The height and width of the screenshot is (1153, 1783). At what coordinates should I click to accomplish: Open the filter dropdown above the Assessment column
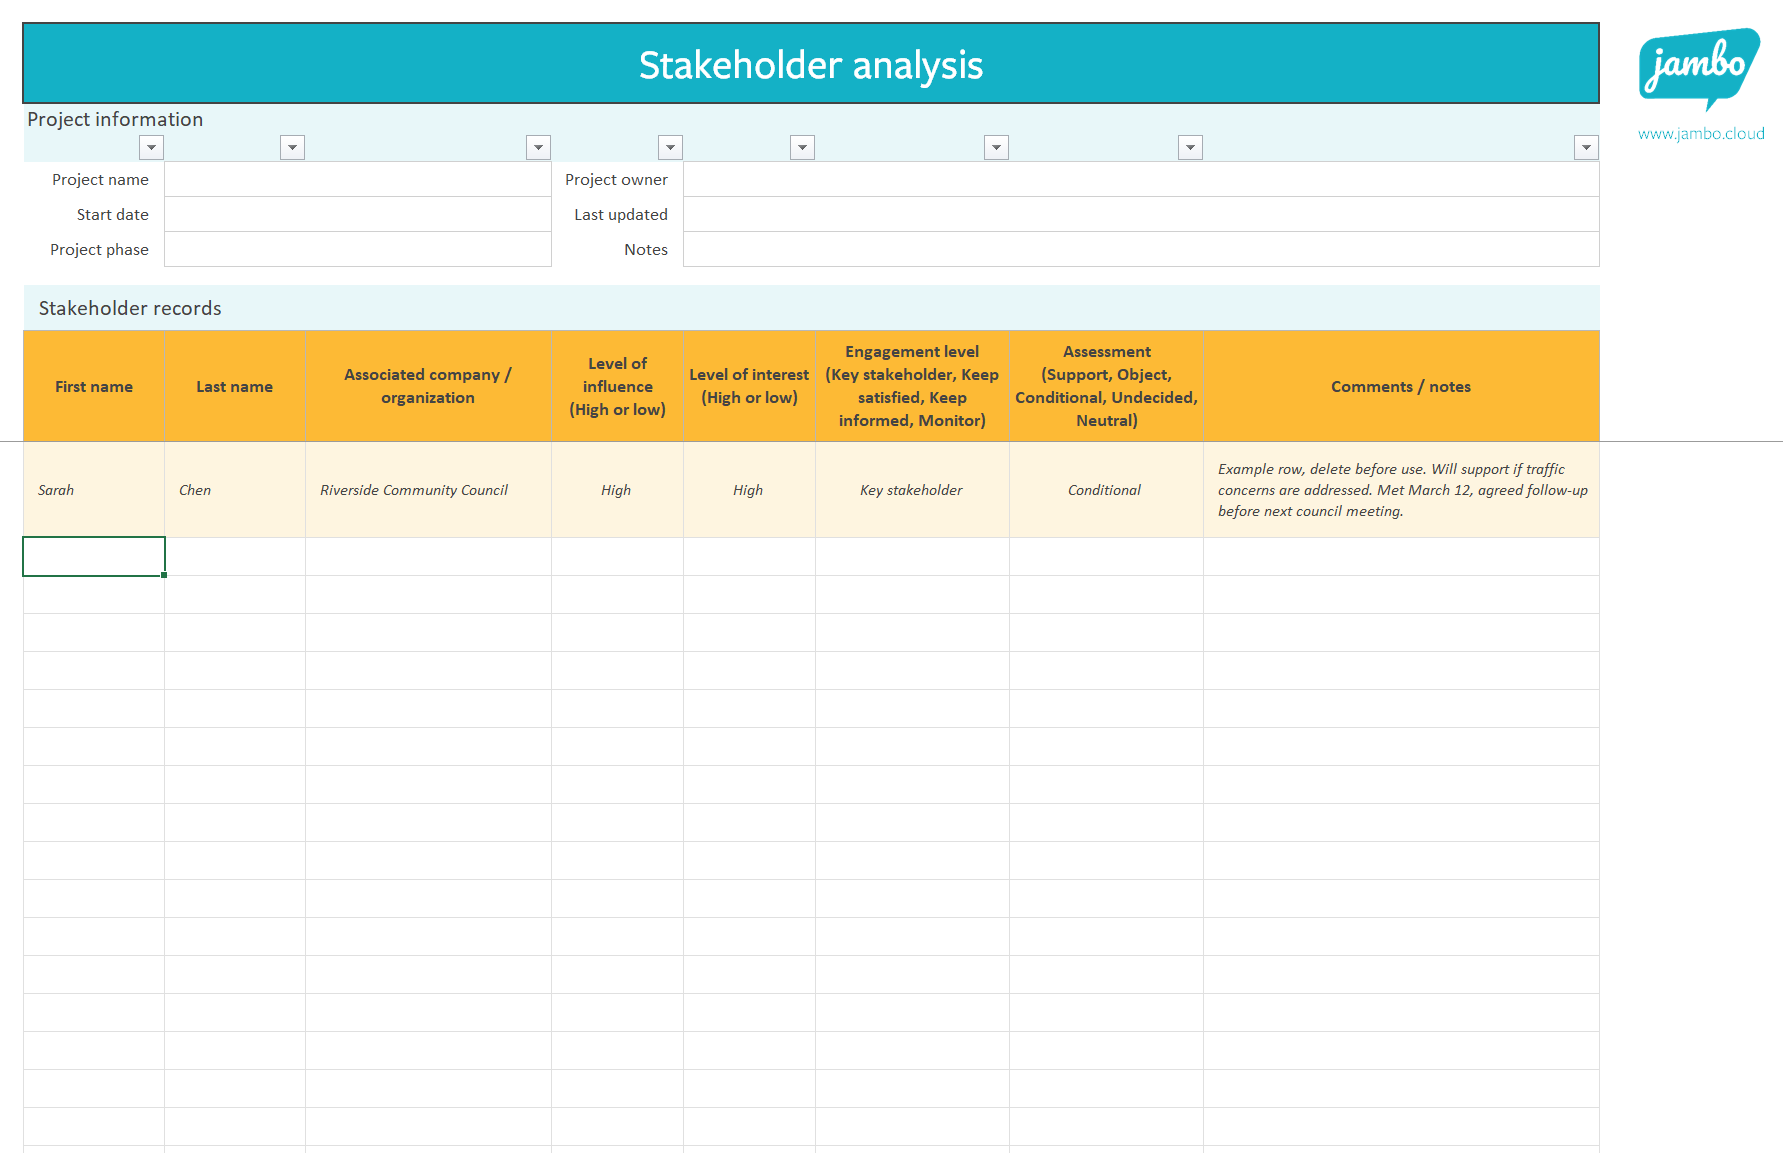pyautogui.click(x=1190, y=148)
